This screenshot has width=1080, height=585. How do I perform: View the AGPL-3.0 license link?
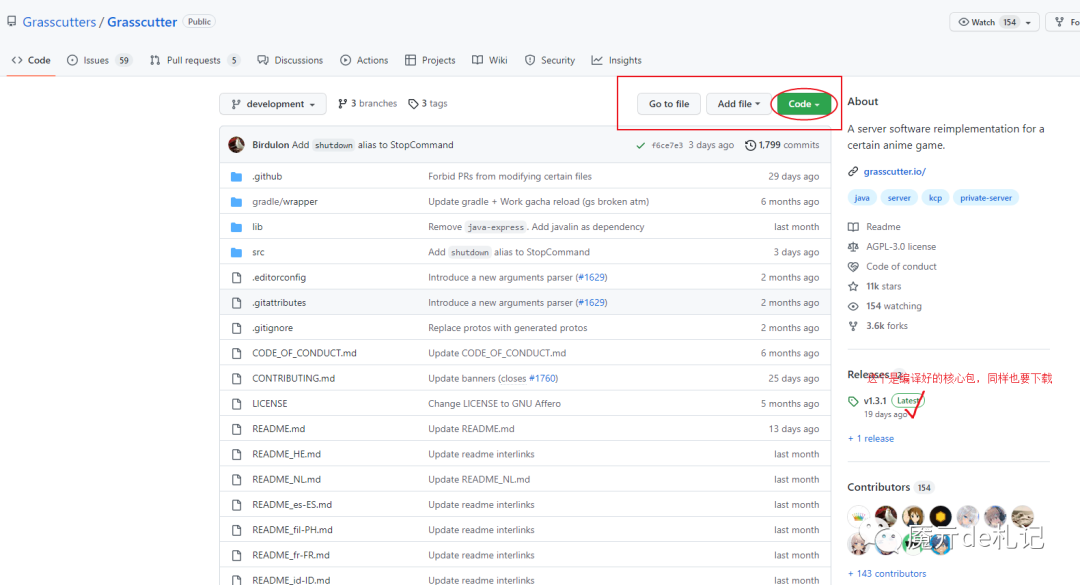click(x=901, y=247)
